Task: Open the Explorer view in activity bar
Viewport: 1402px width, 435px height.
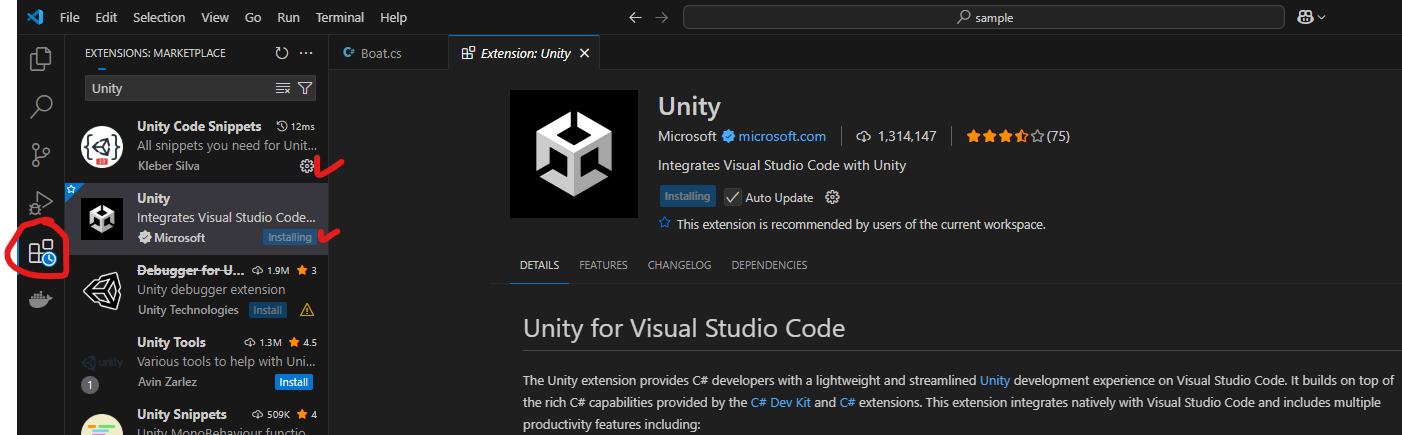Action: [x=41, y=58]
